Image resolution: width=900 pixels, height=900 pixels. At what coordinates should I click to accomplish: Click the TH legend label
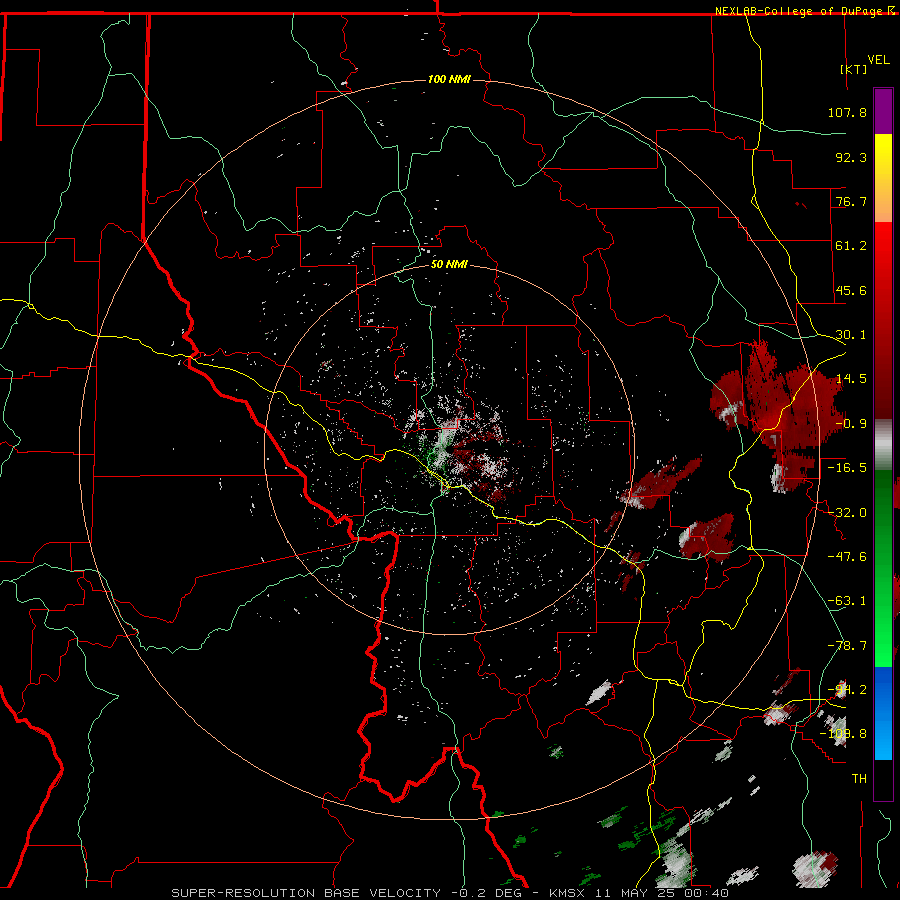click(x=859, y=779)
